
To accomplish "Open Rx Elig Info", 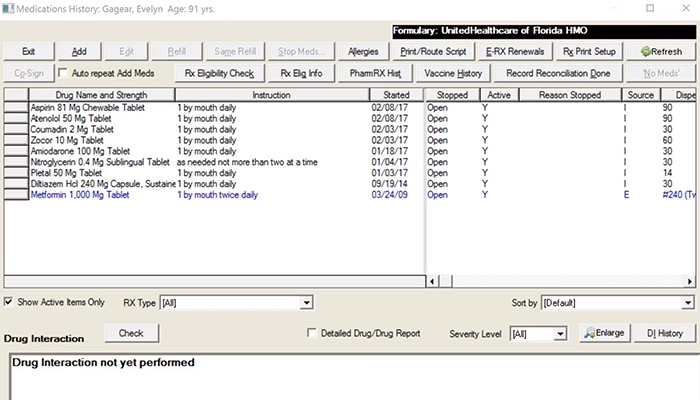I will coord(301,73).
